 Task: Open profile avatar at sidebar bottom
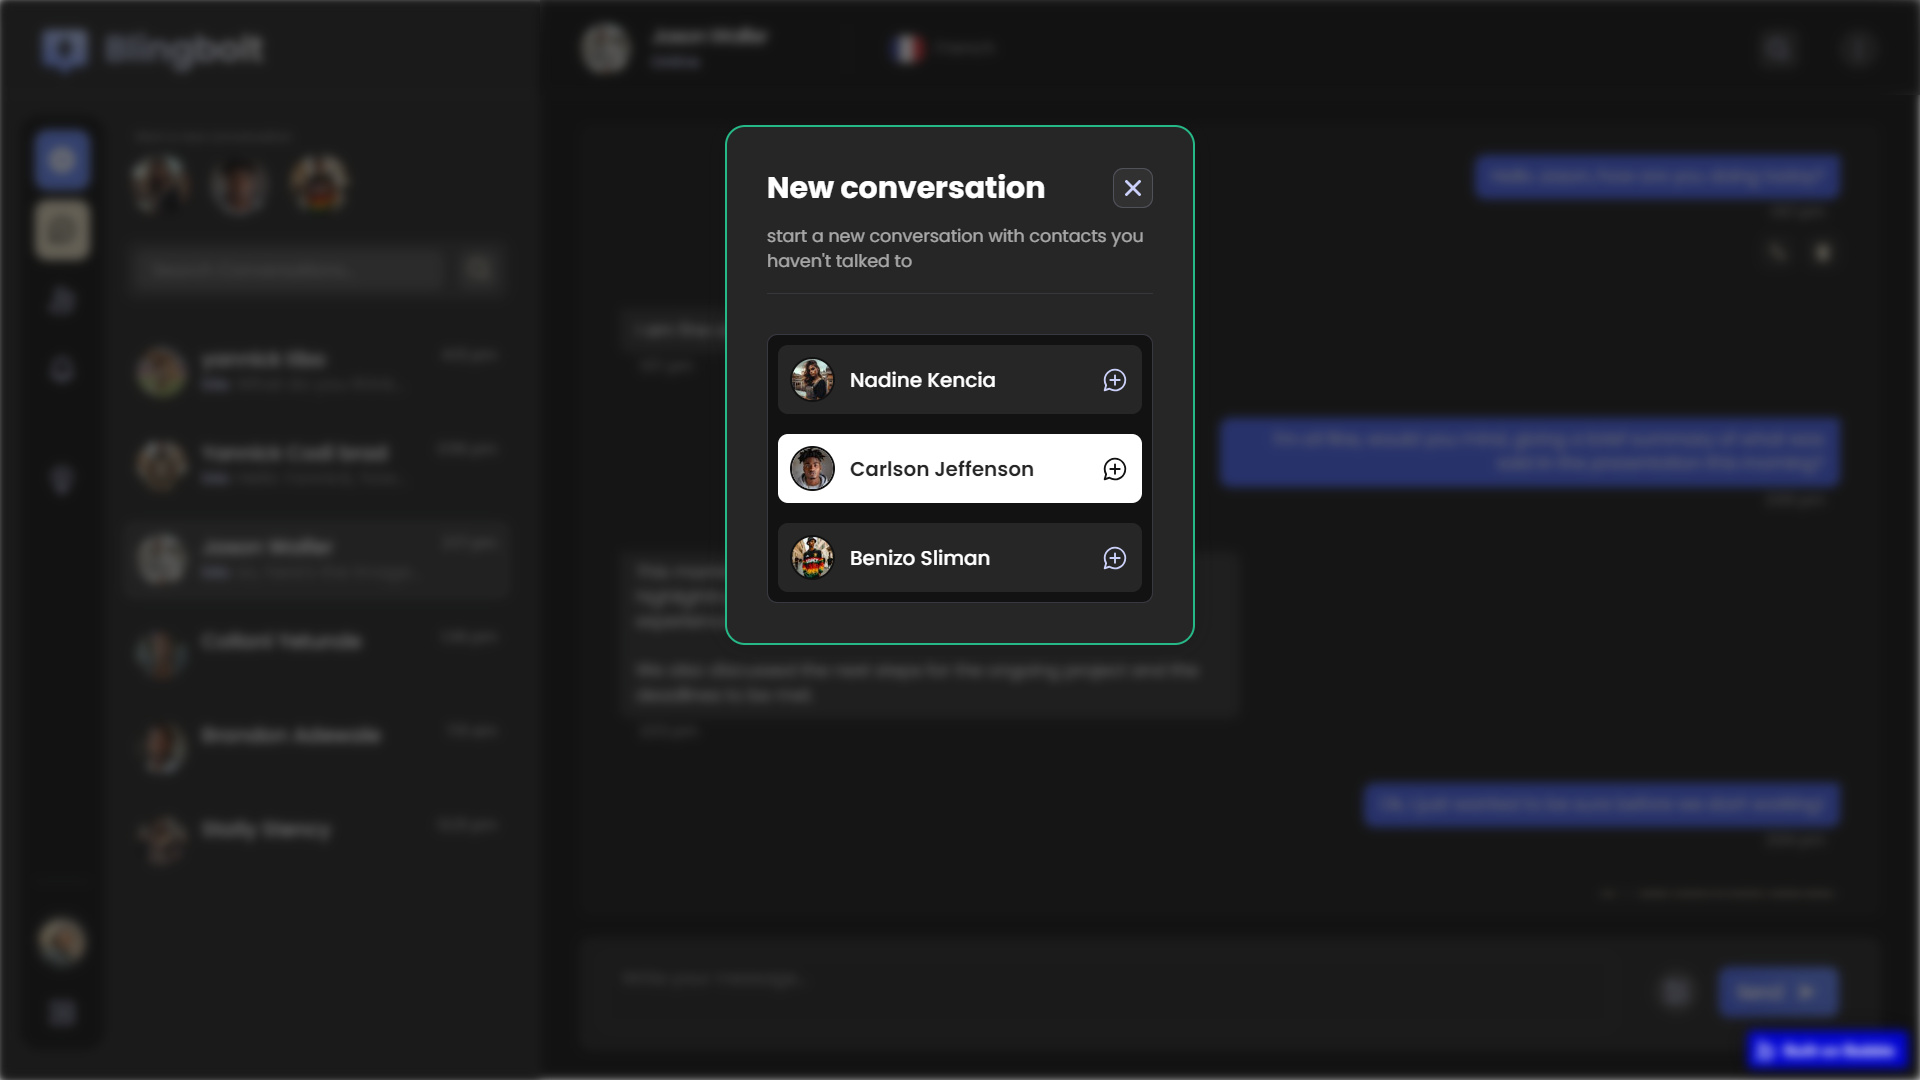[62, 941]
